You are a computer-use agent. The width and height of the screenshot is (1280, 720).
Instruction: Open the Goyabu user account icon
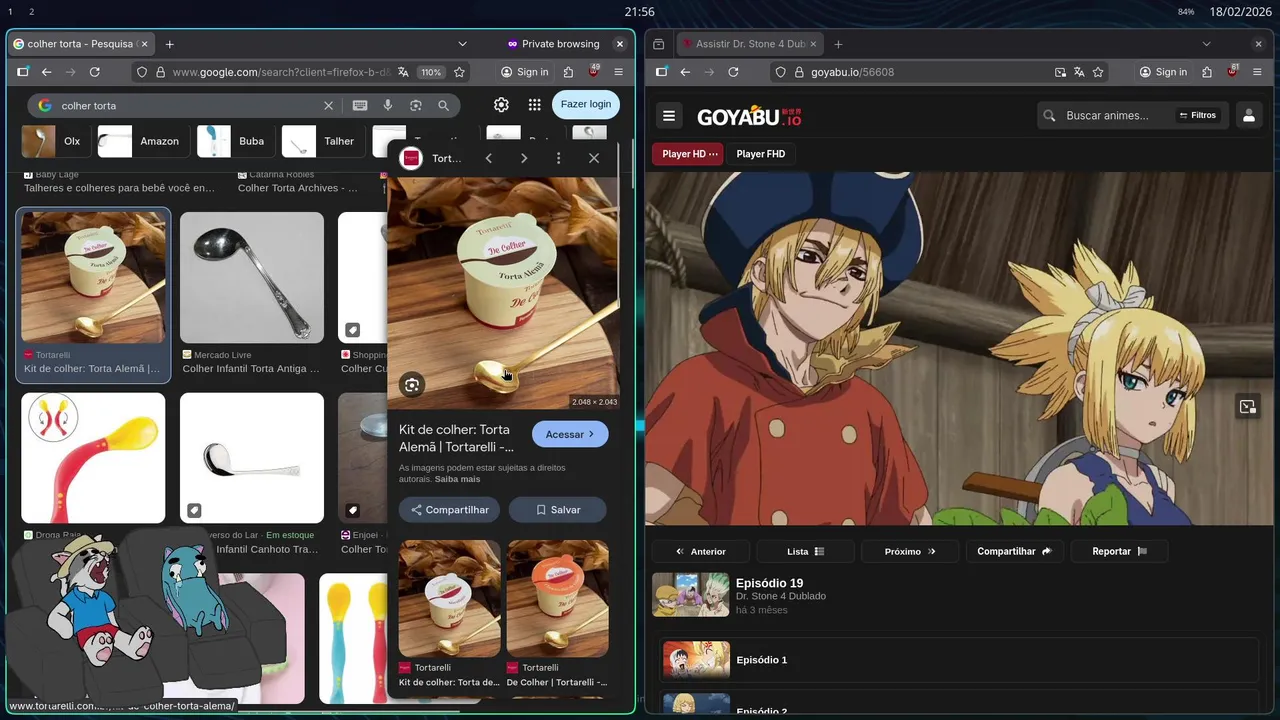click(1248, 116)
